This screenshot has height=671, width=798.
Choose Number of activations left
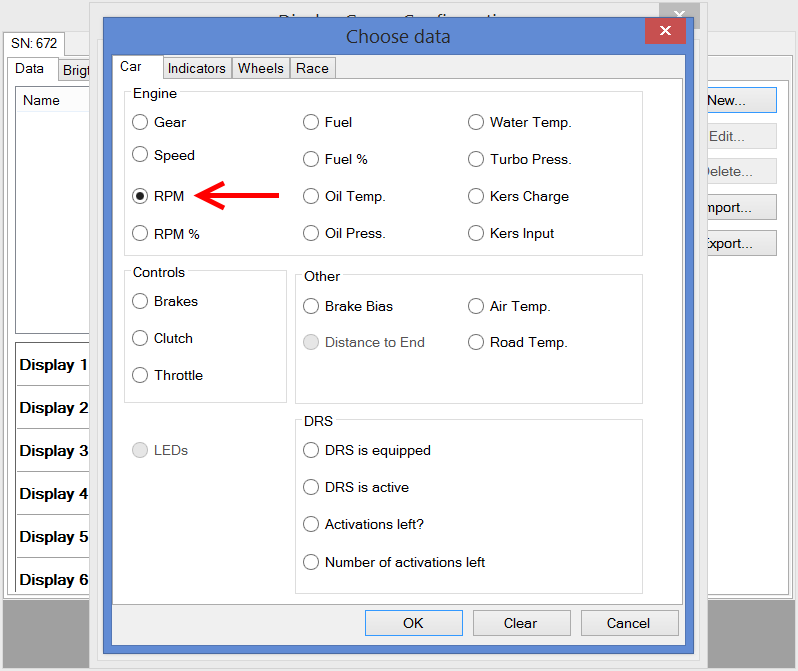coord(311,562)
